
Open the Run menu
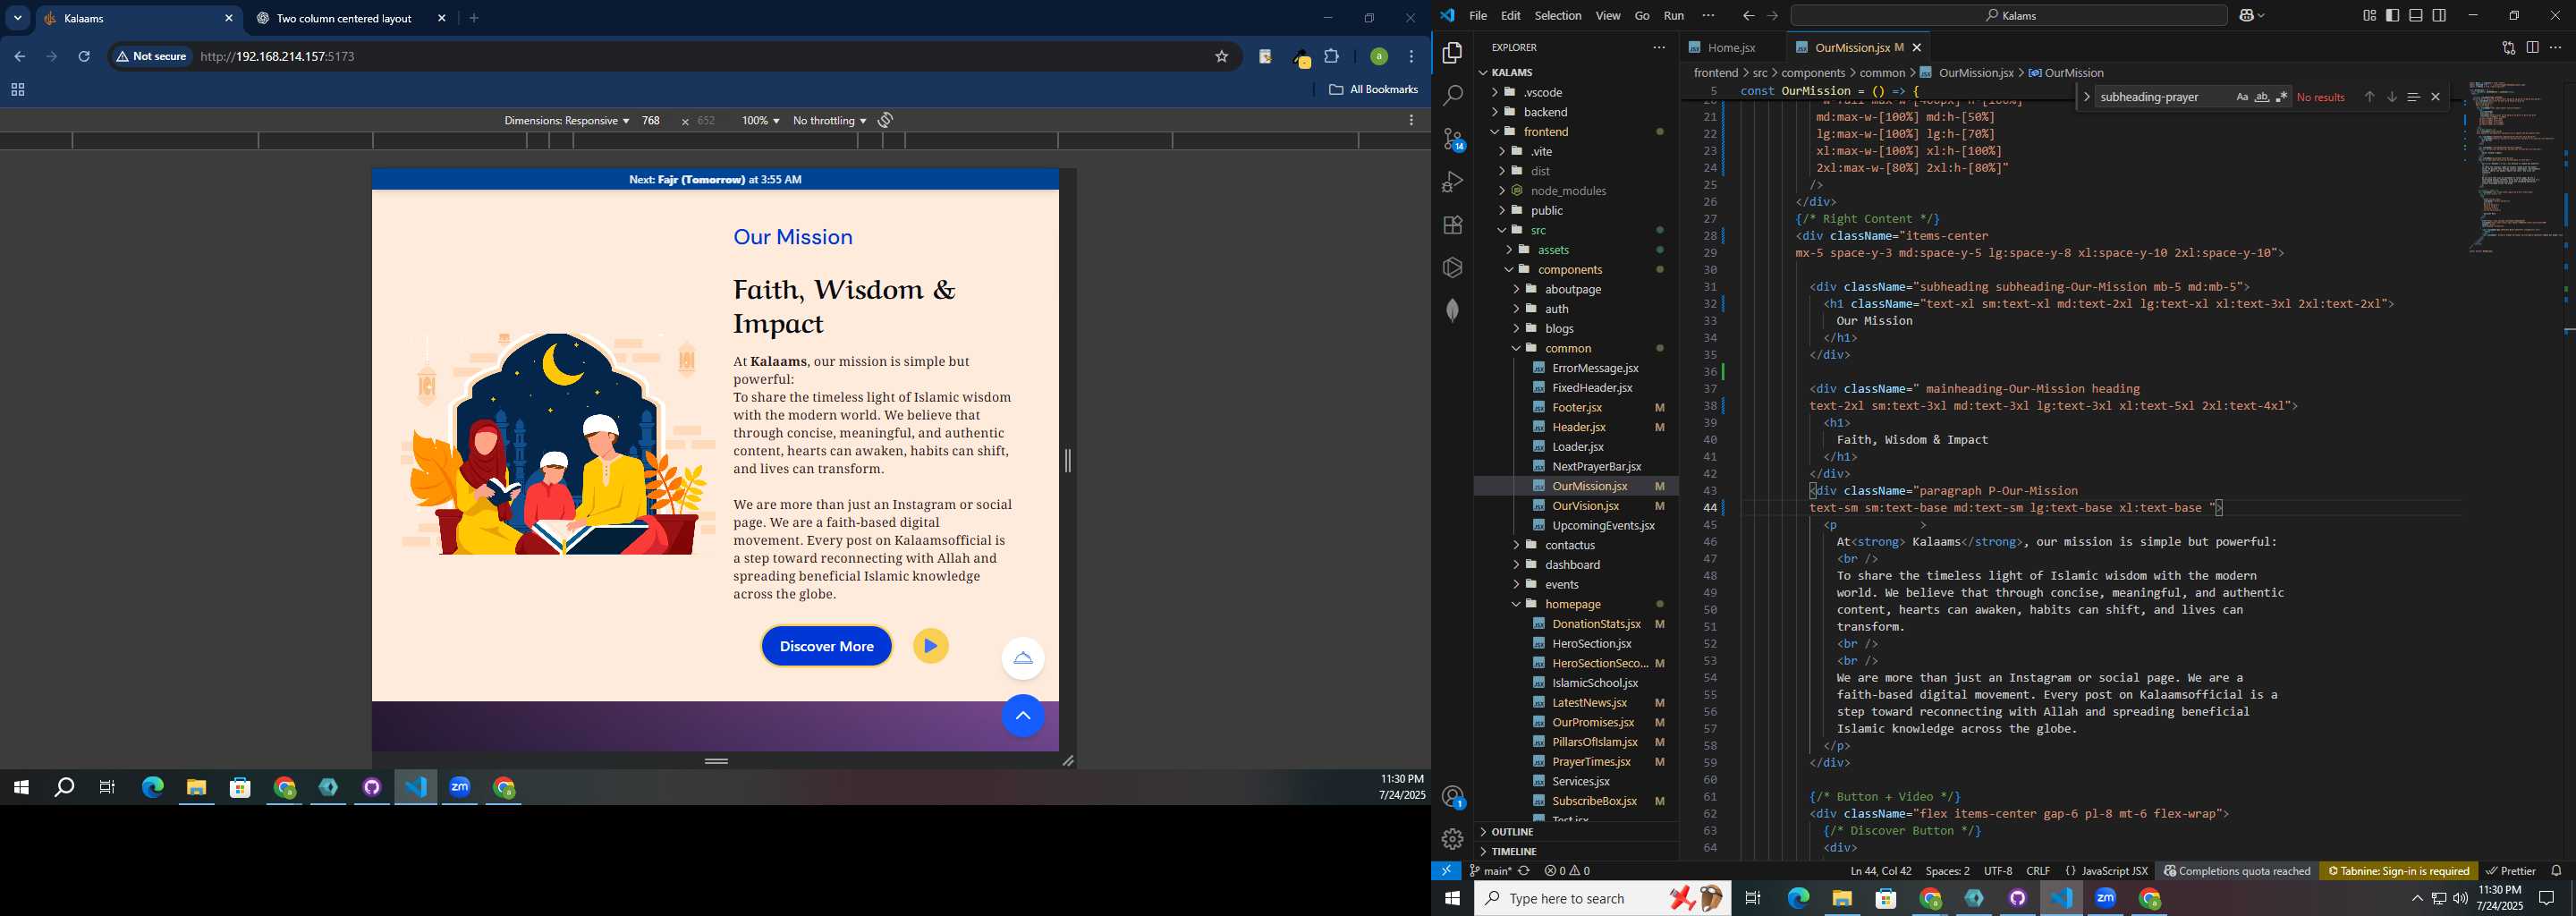(1674, 15)
